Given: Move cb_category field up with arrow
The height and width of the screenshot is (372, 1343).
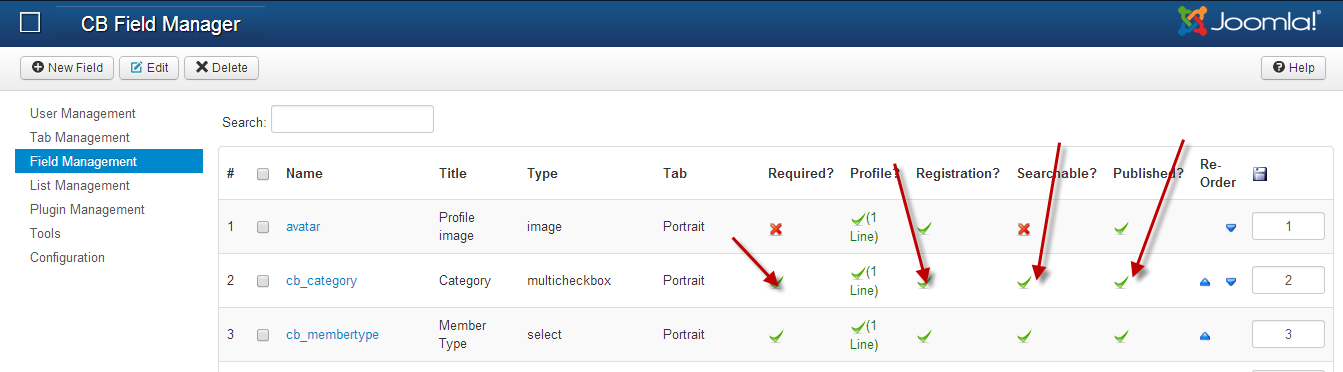Looking at the screenshot, I should [1206, 282].
